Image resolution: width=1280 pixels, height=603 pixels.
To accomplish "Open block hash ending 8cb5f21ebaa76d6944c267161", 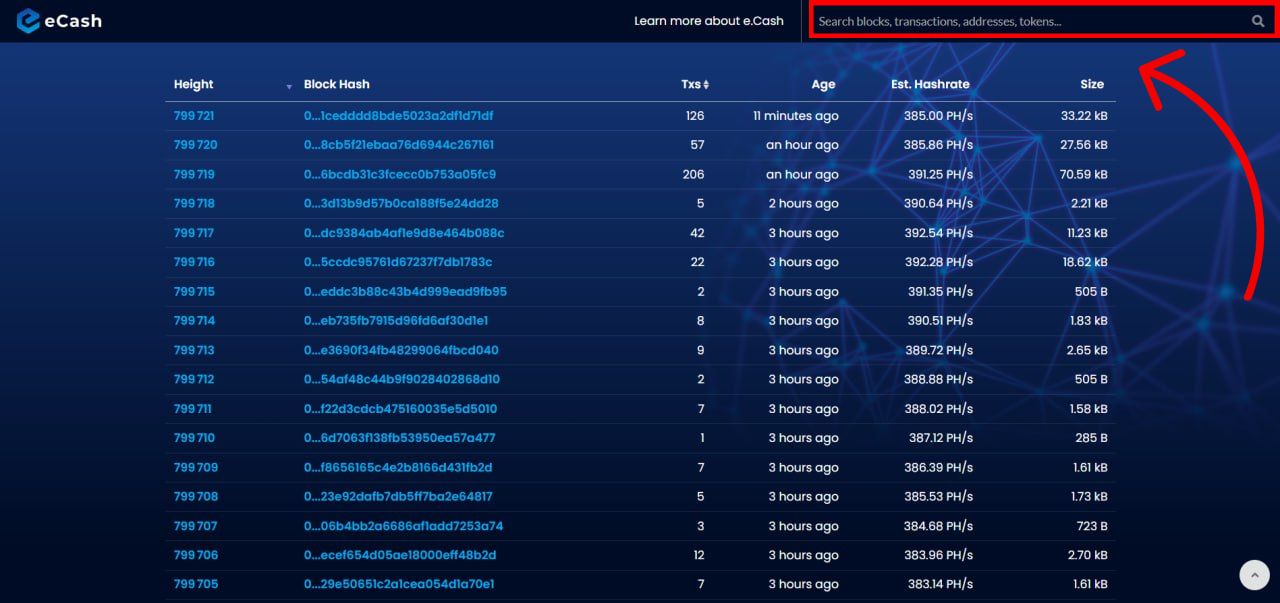I will [398, 145].
